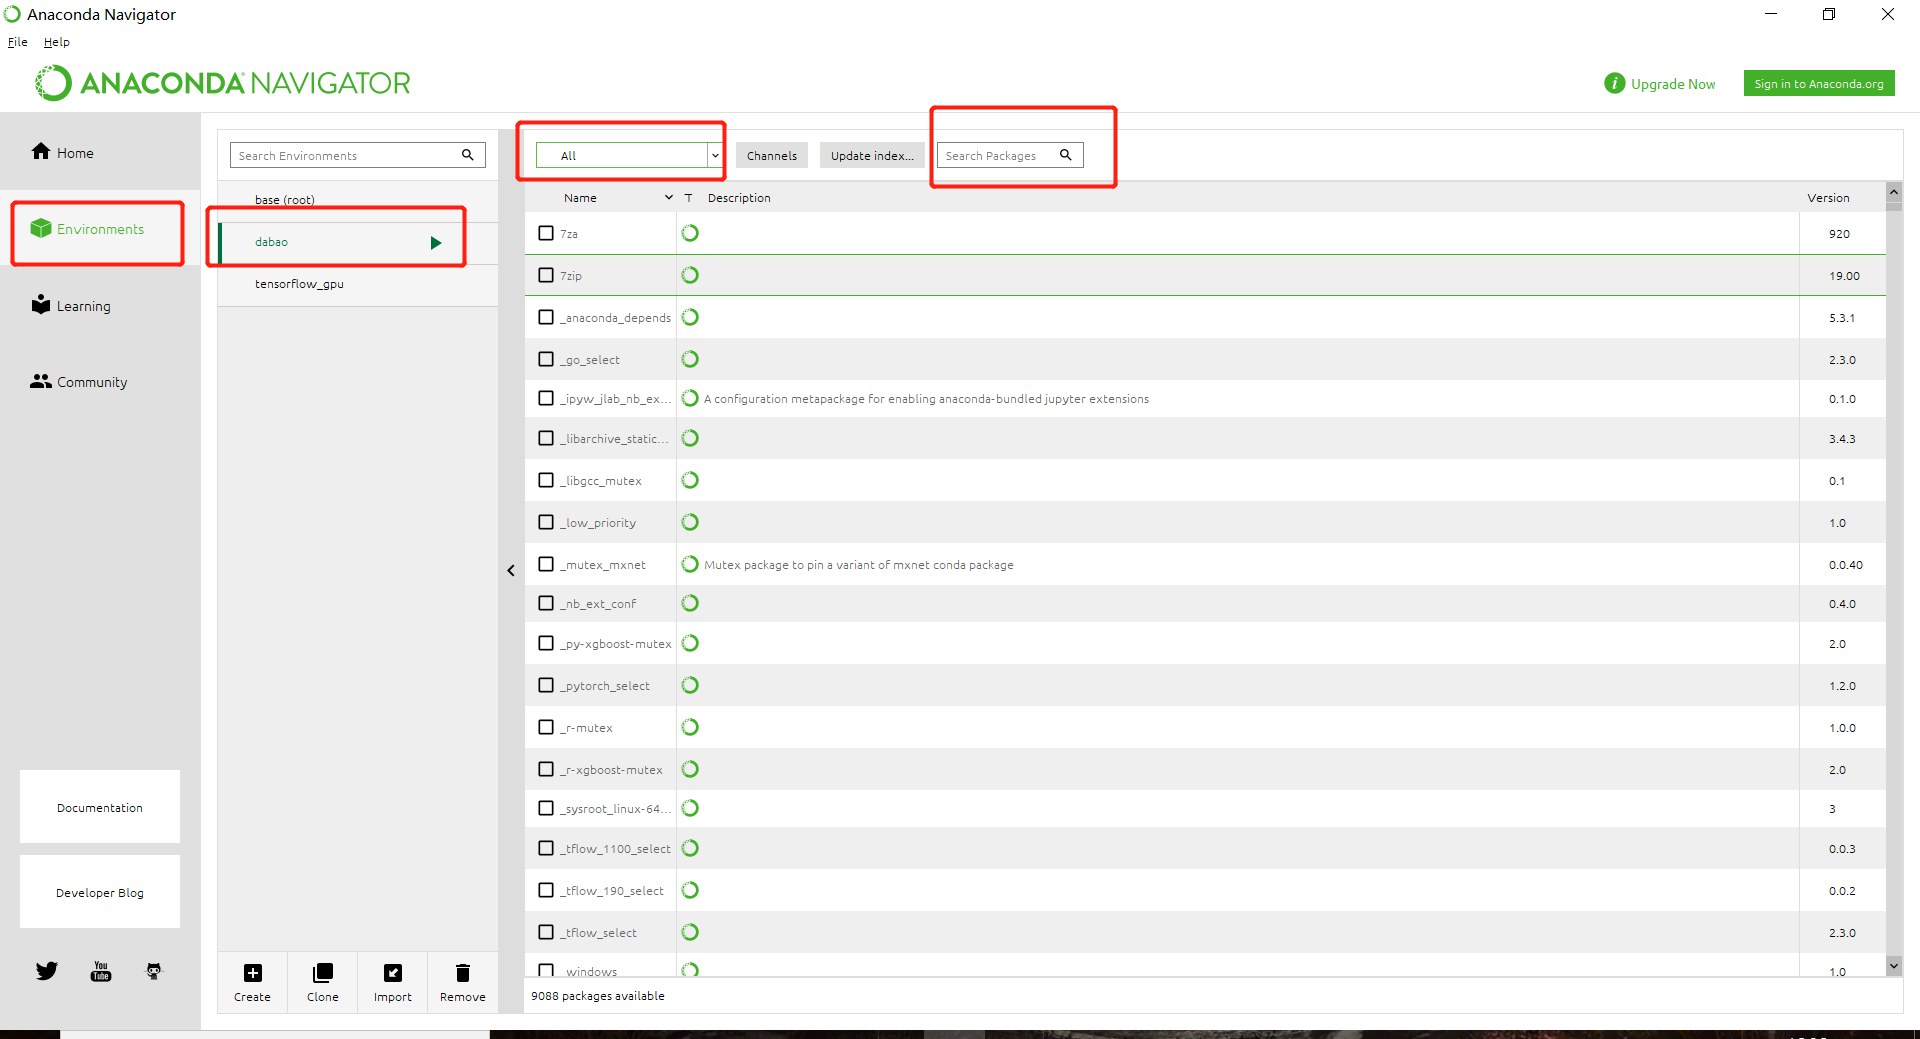Image resolution: width=1920 pixels, height=1039 pixels.
Task: Select the _mutex_mxnet checkbox
Action: (x=546, y=564)
